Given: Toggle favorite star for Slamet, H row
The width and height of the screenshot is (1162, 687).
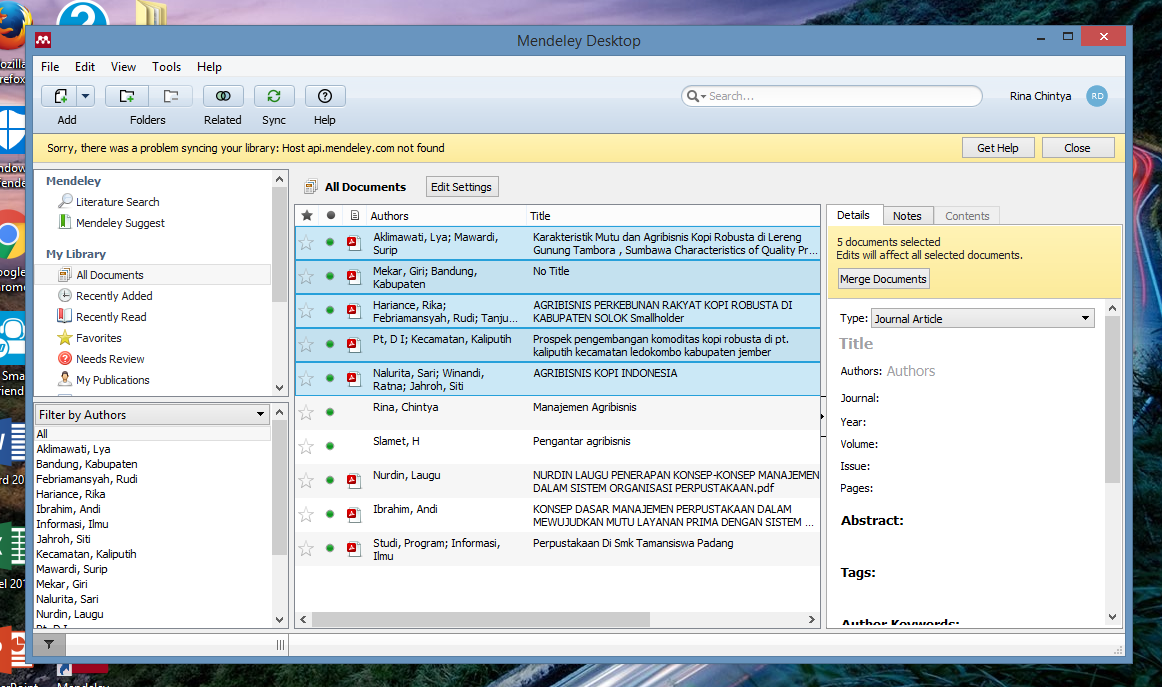Looking at the screenshot, I should (x=306, y=446).
